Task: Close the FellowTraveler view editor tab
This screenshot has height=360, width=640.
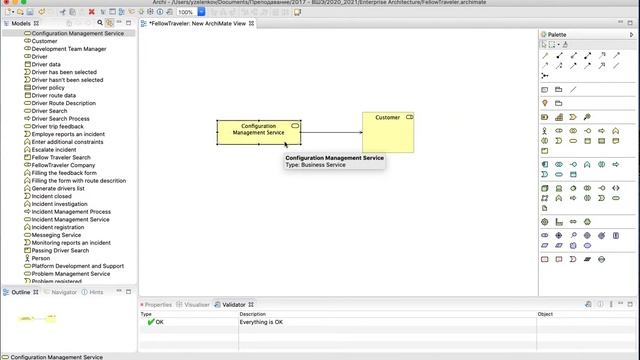Action: click(x=251, y=23)
